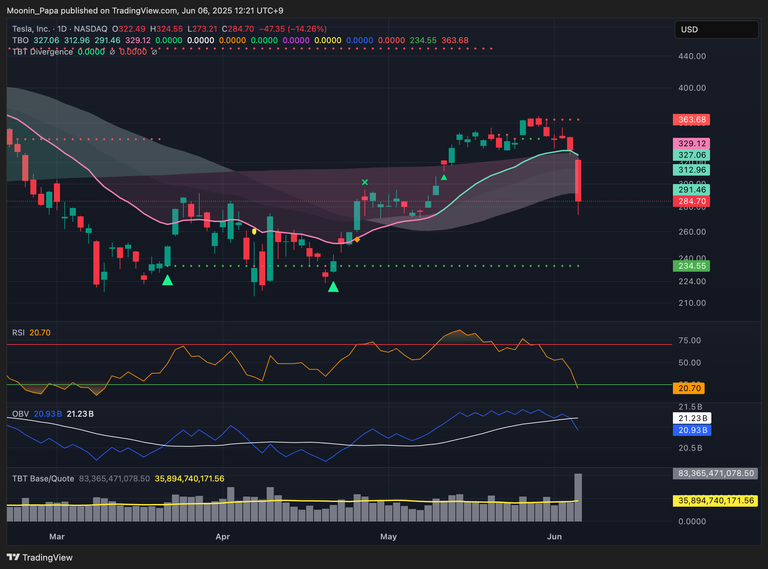
Task: Select the RSI indicator label
Action: [18, 332]
